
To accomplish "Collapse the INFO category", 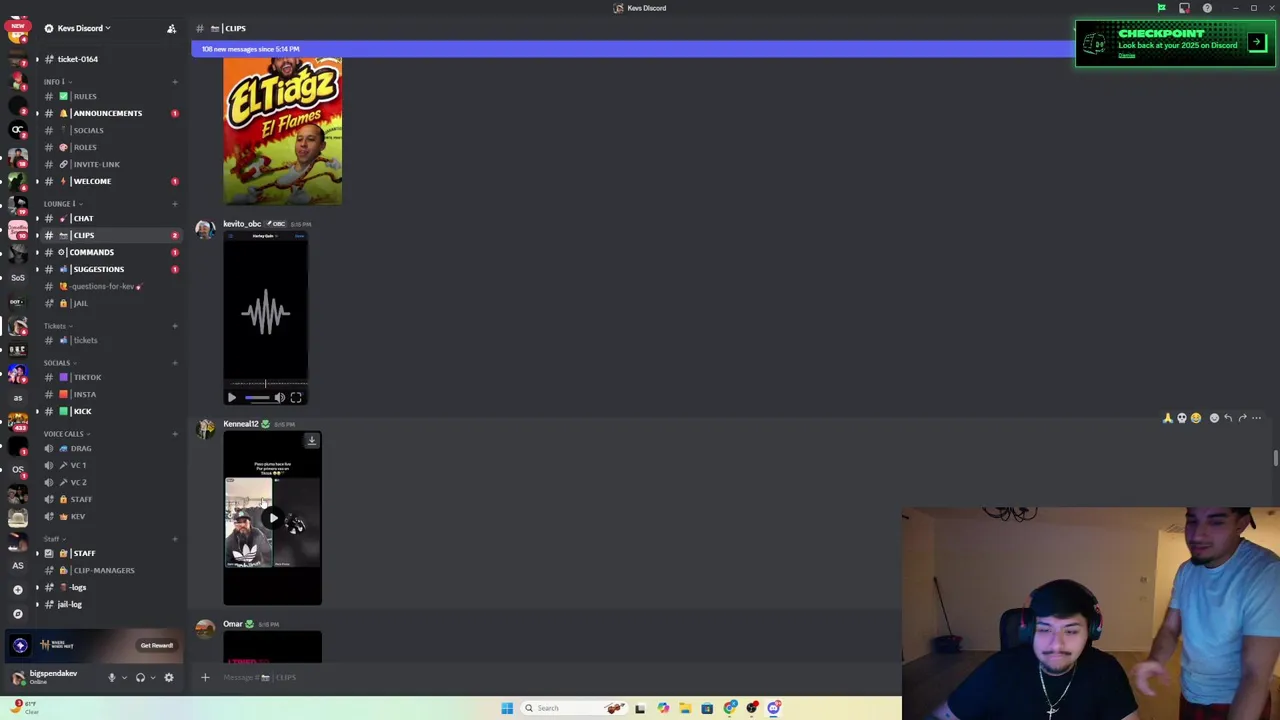I will click(x=56, y=81).
